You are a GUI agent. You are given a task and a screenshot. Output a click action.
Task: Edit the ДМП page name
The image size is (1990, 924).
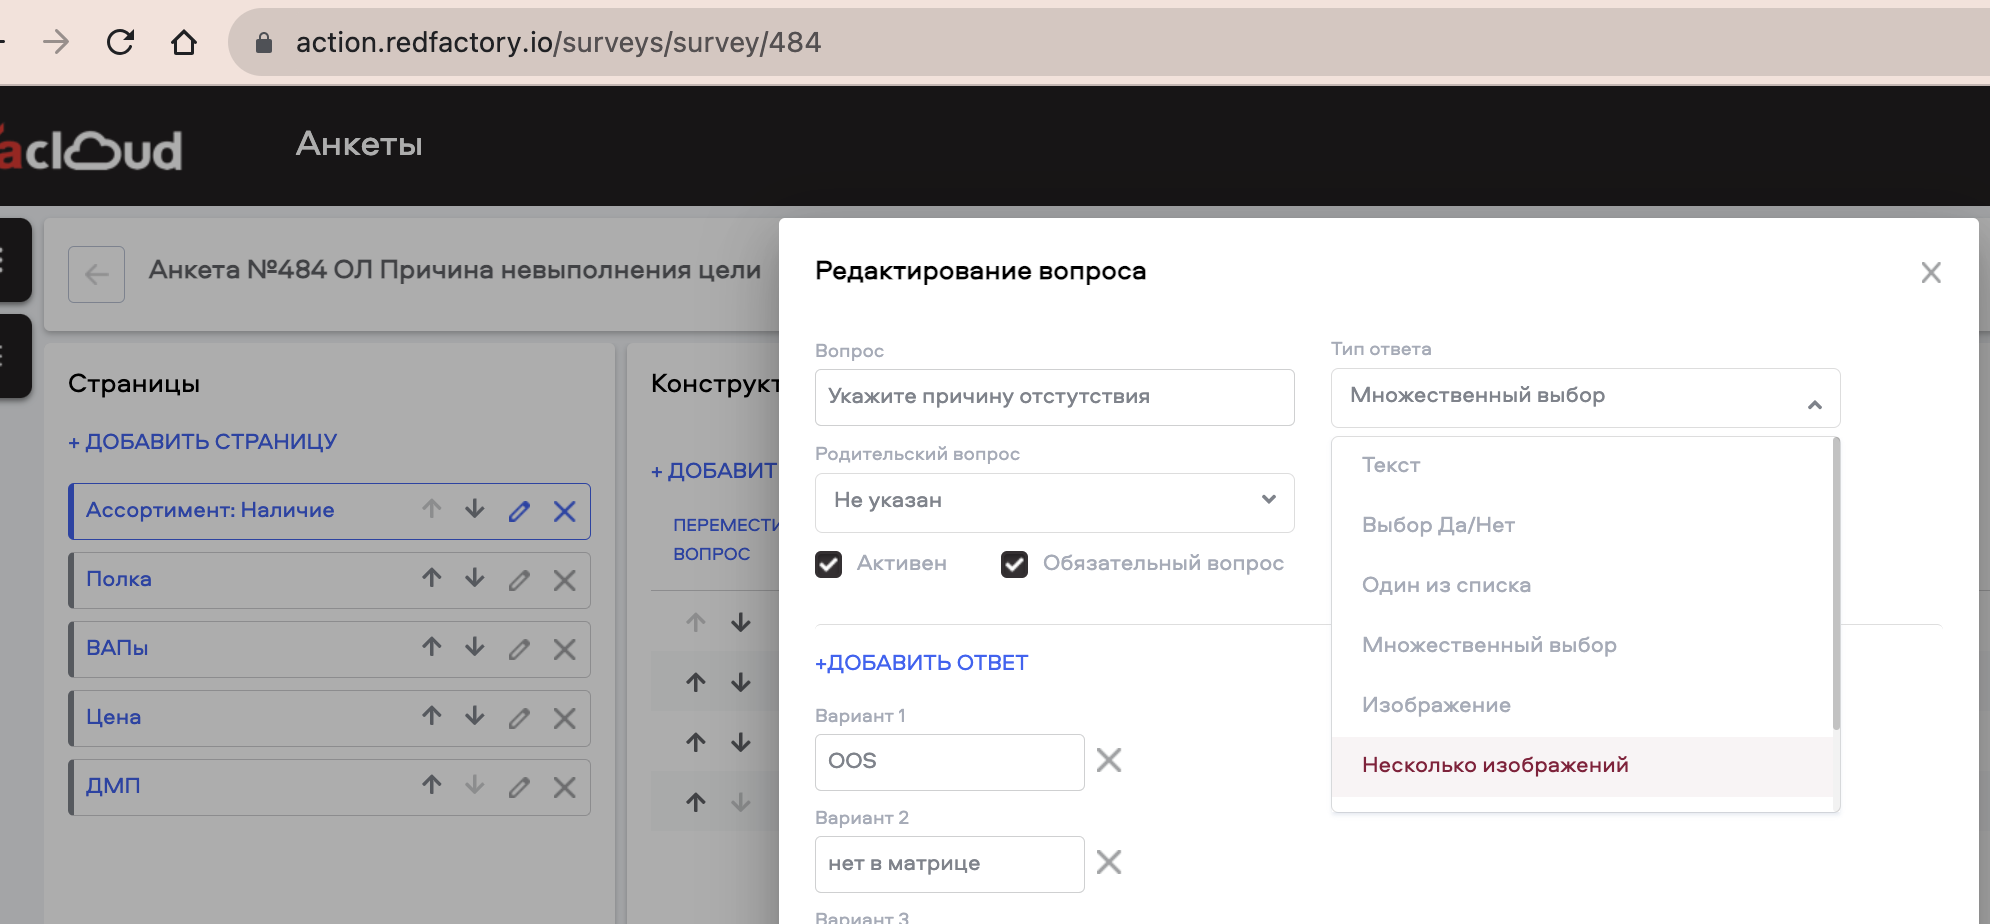[519, 787]
